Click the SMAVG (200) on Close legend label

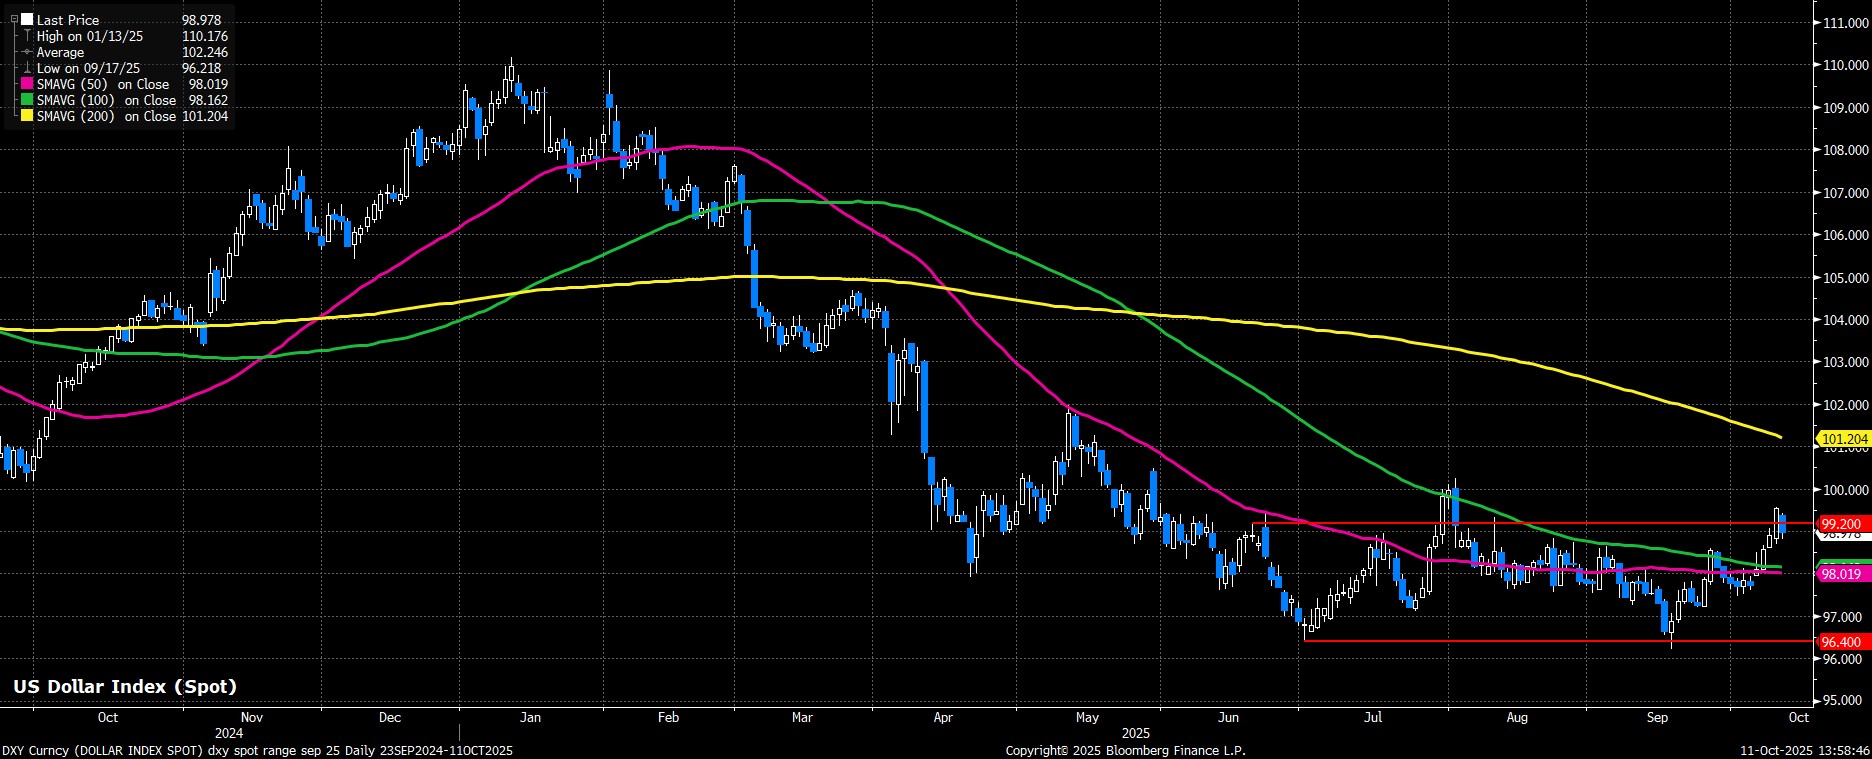pos(104,117)
